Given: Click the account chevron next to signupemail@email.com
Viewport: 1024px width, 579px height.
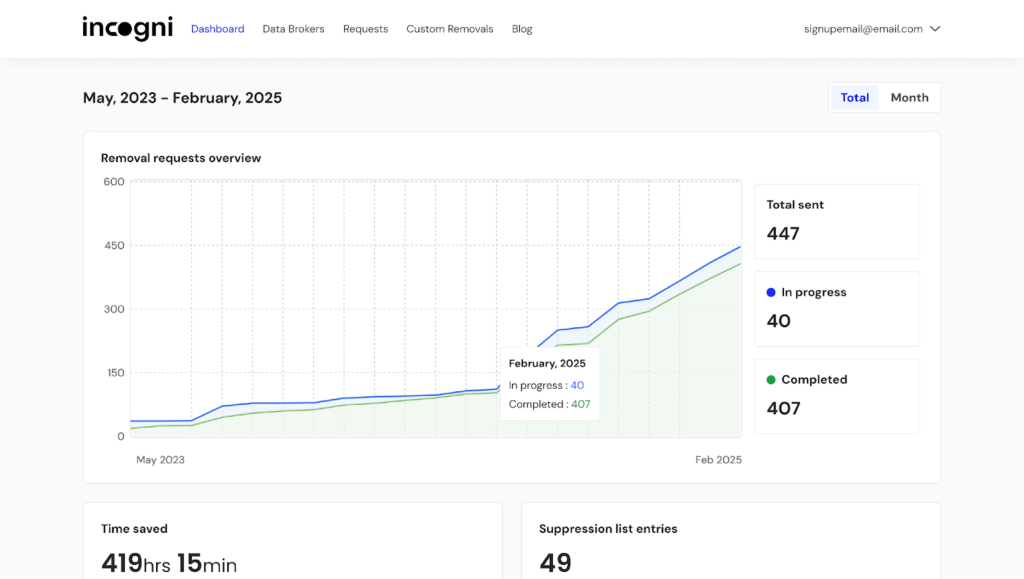Looking at the screenshot, I should [936, 29].
